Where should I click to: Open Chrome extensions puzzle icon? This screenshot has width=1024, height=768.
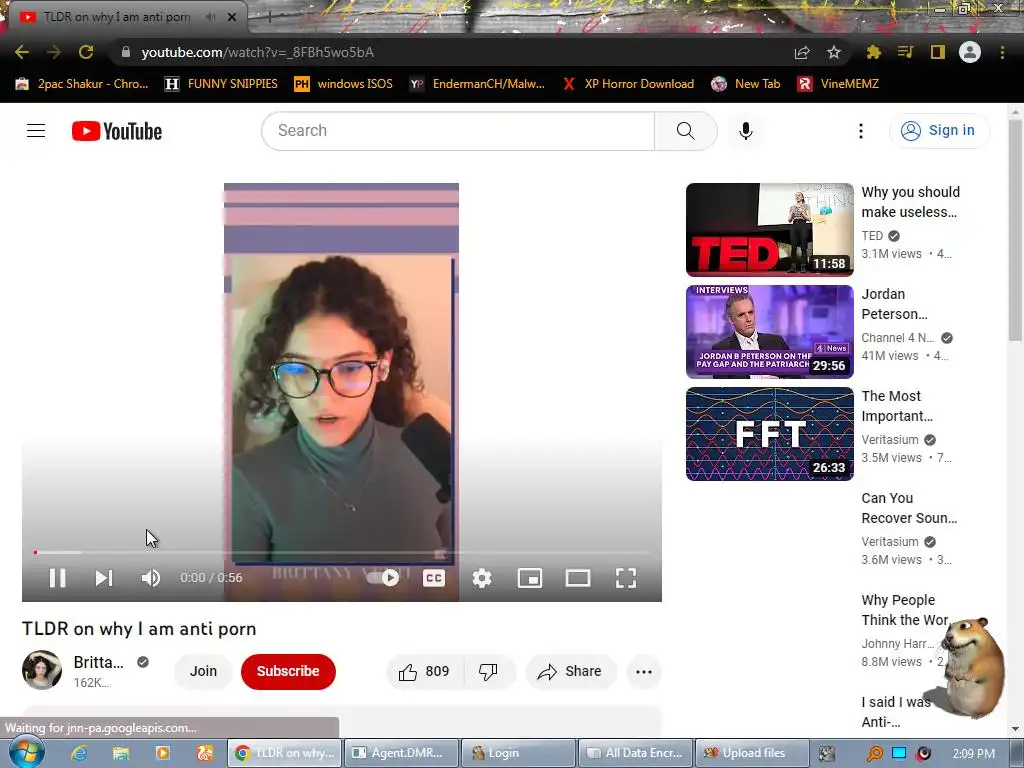point(873,52)
